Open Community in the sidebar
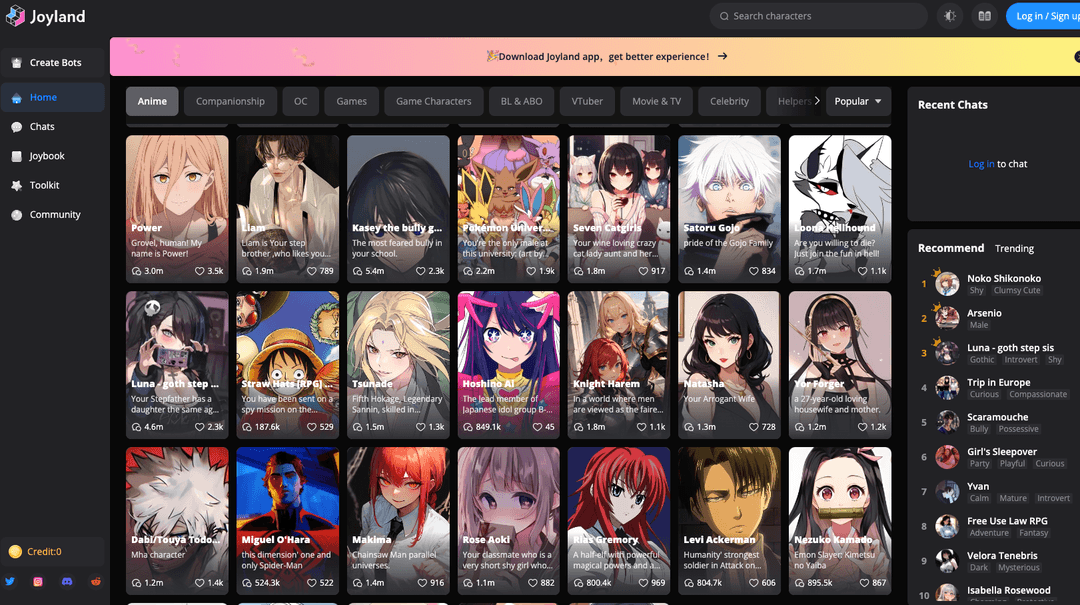 click(52, 215)
